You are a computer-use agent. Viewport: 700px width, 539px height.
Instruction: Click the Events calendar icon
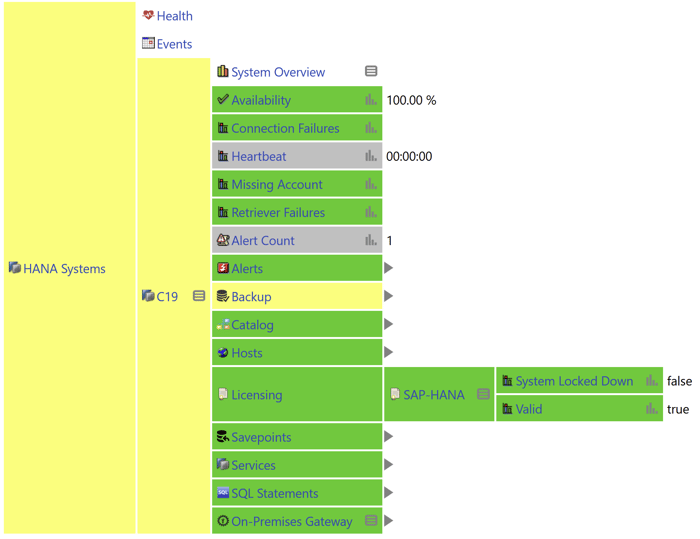(x=148, y=44)
